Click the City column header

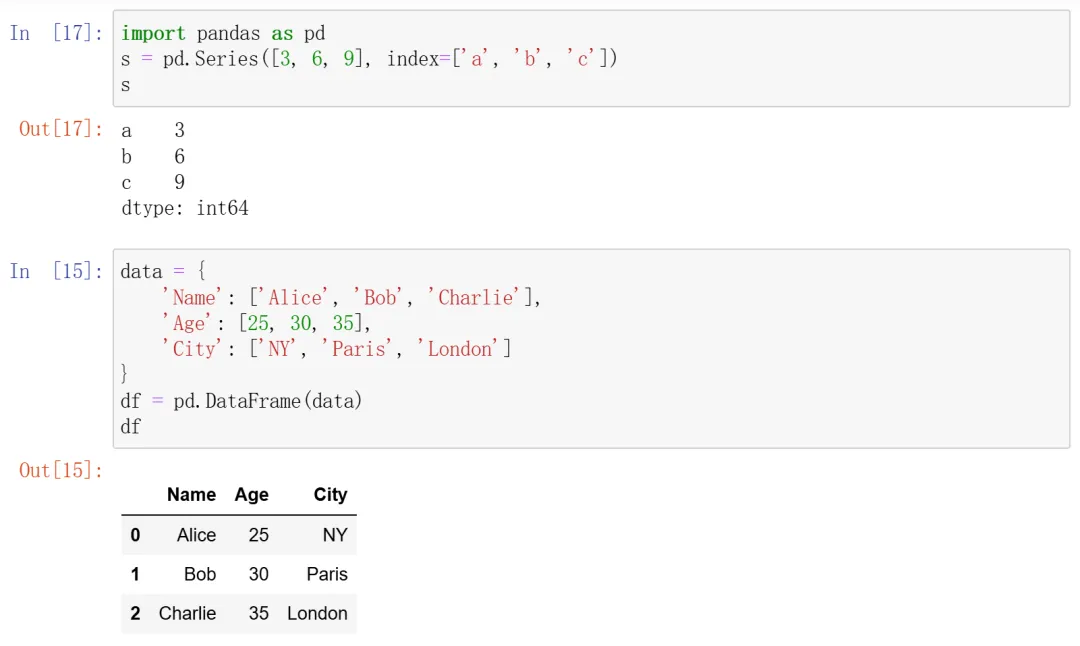point(330,495)
